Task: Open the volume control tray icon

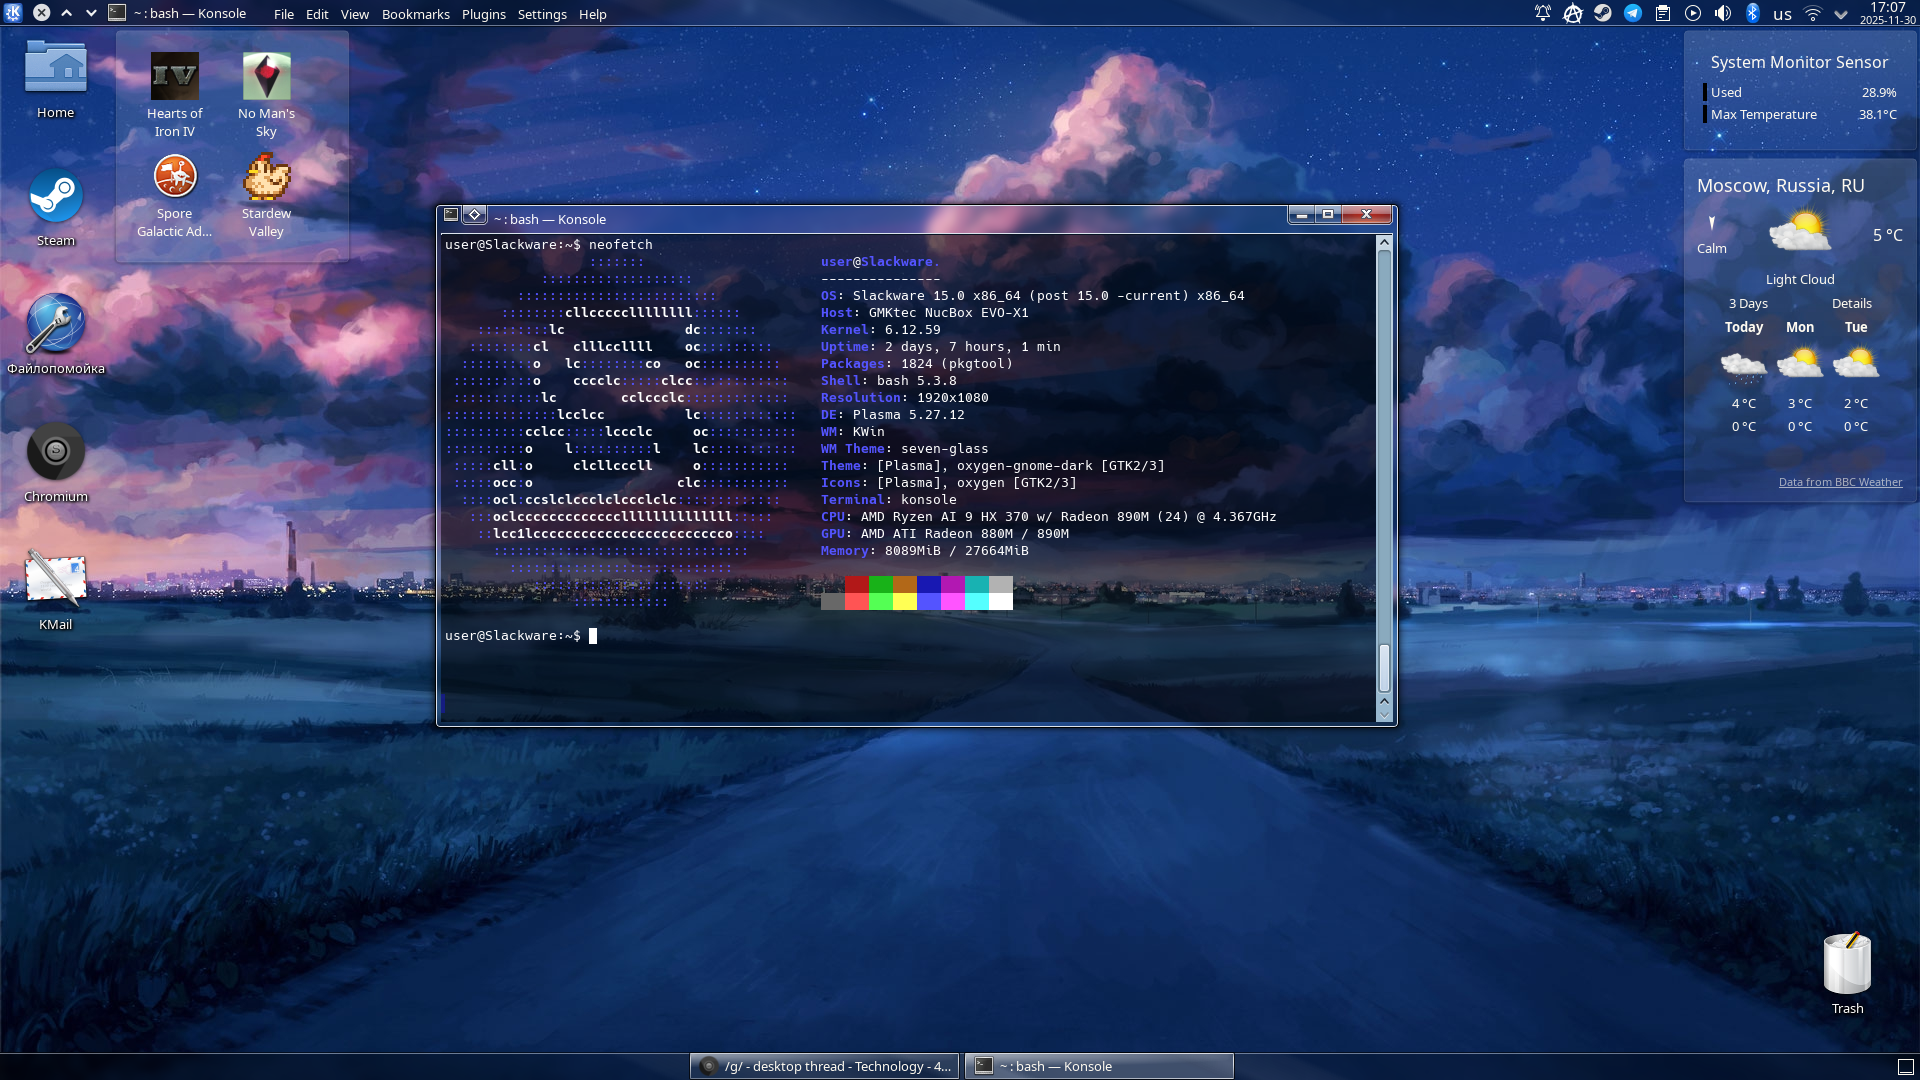Action: click(x=1722, y=13)
